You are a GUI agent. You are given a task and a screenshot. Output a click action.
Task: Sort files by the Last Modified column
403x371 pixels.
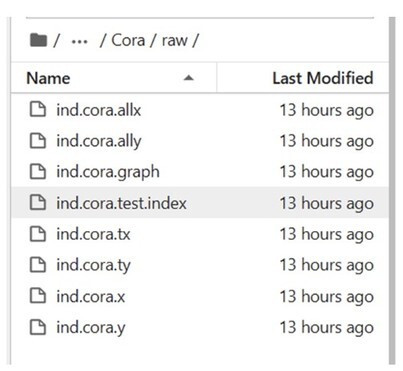pyautogui.click(x=323, y=78)
